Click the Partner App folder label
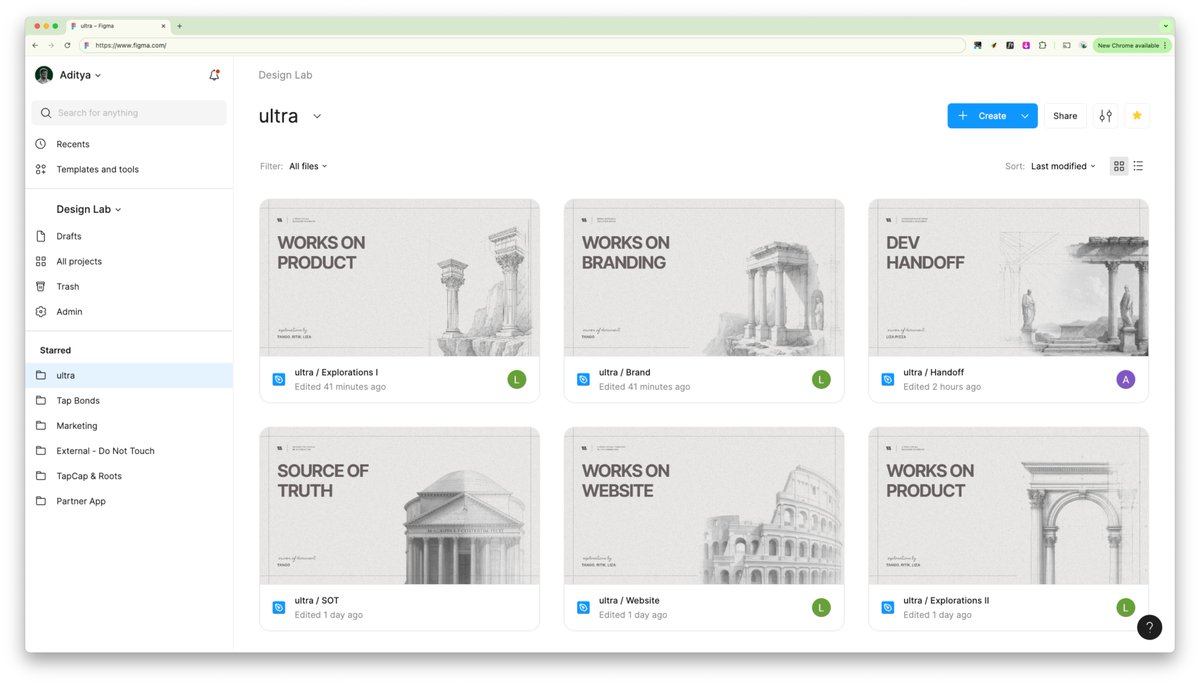 tap(81, 501)
